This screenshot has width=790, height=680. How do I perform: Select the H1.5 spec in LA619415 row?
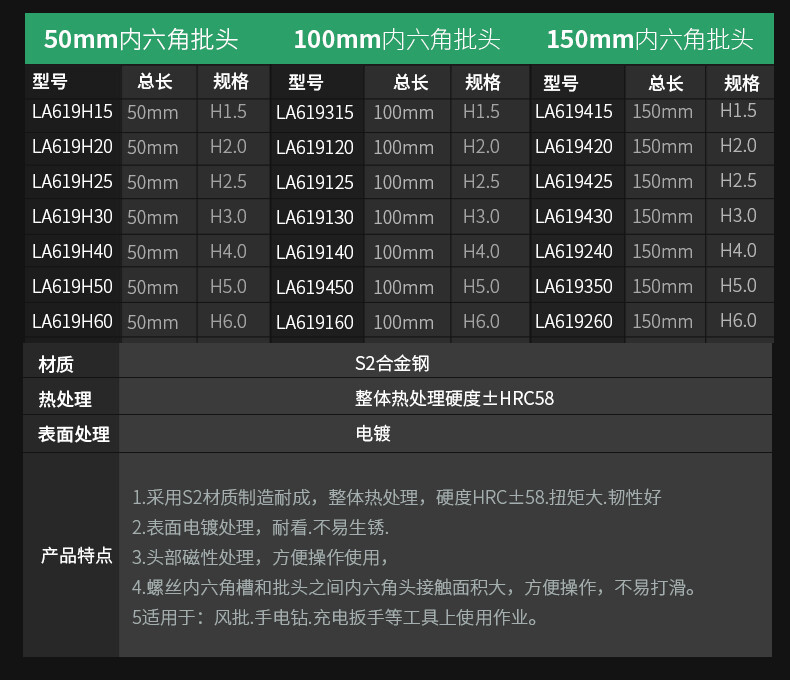click(738, 110)
